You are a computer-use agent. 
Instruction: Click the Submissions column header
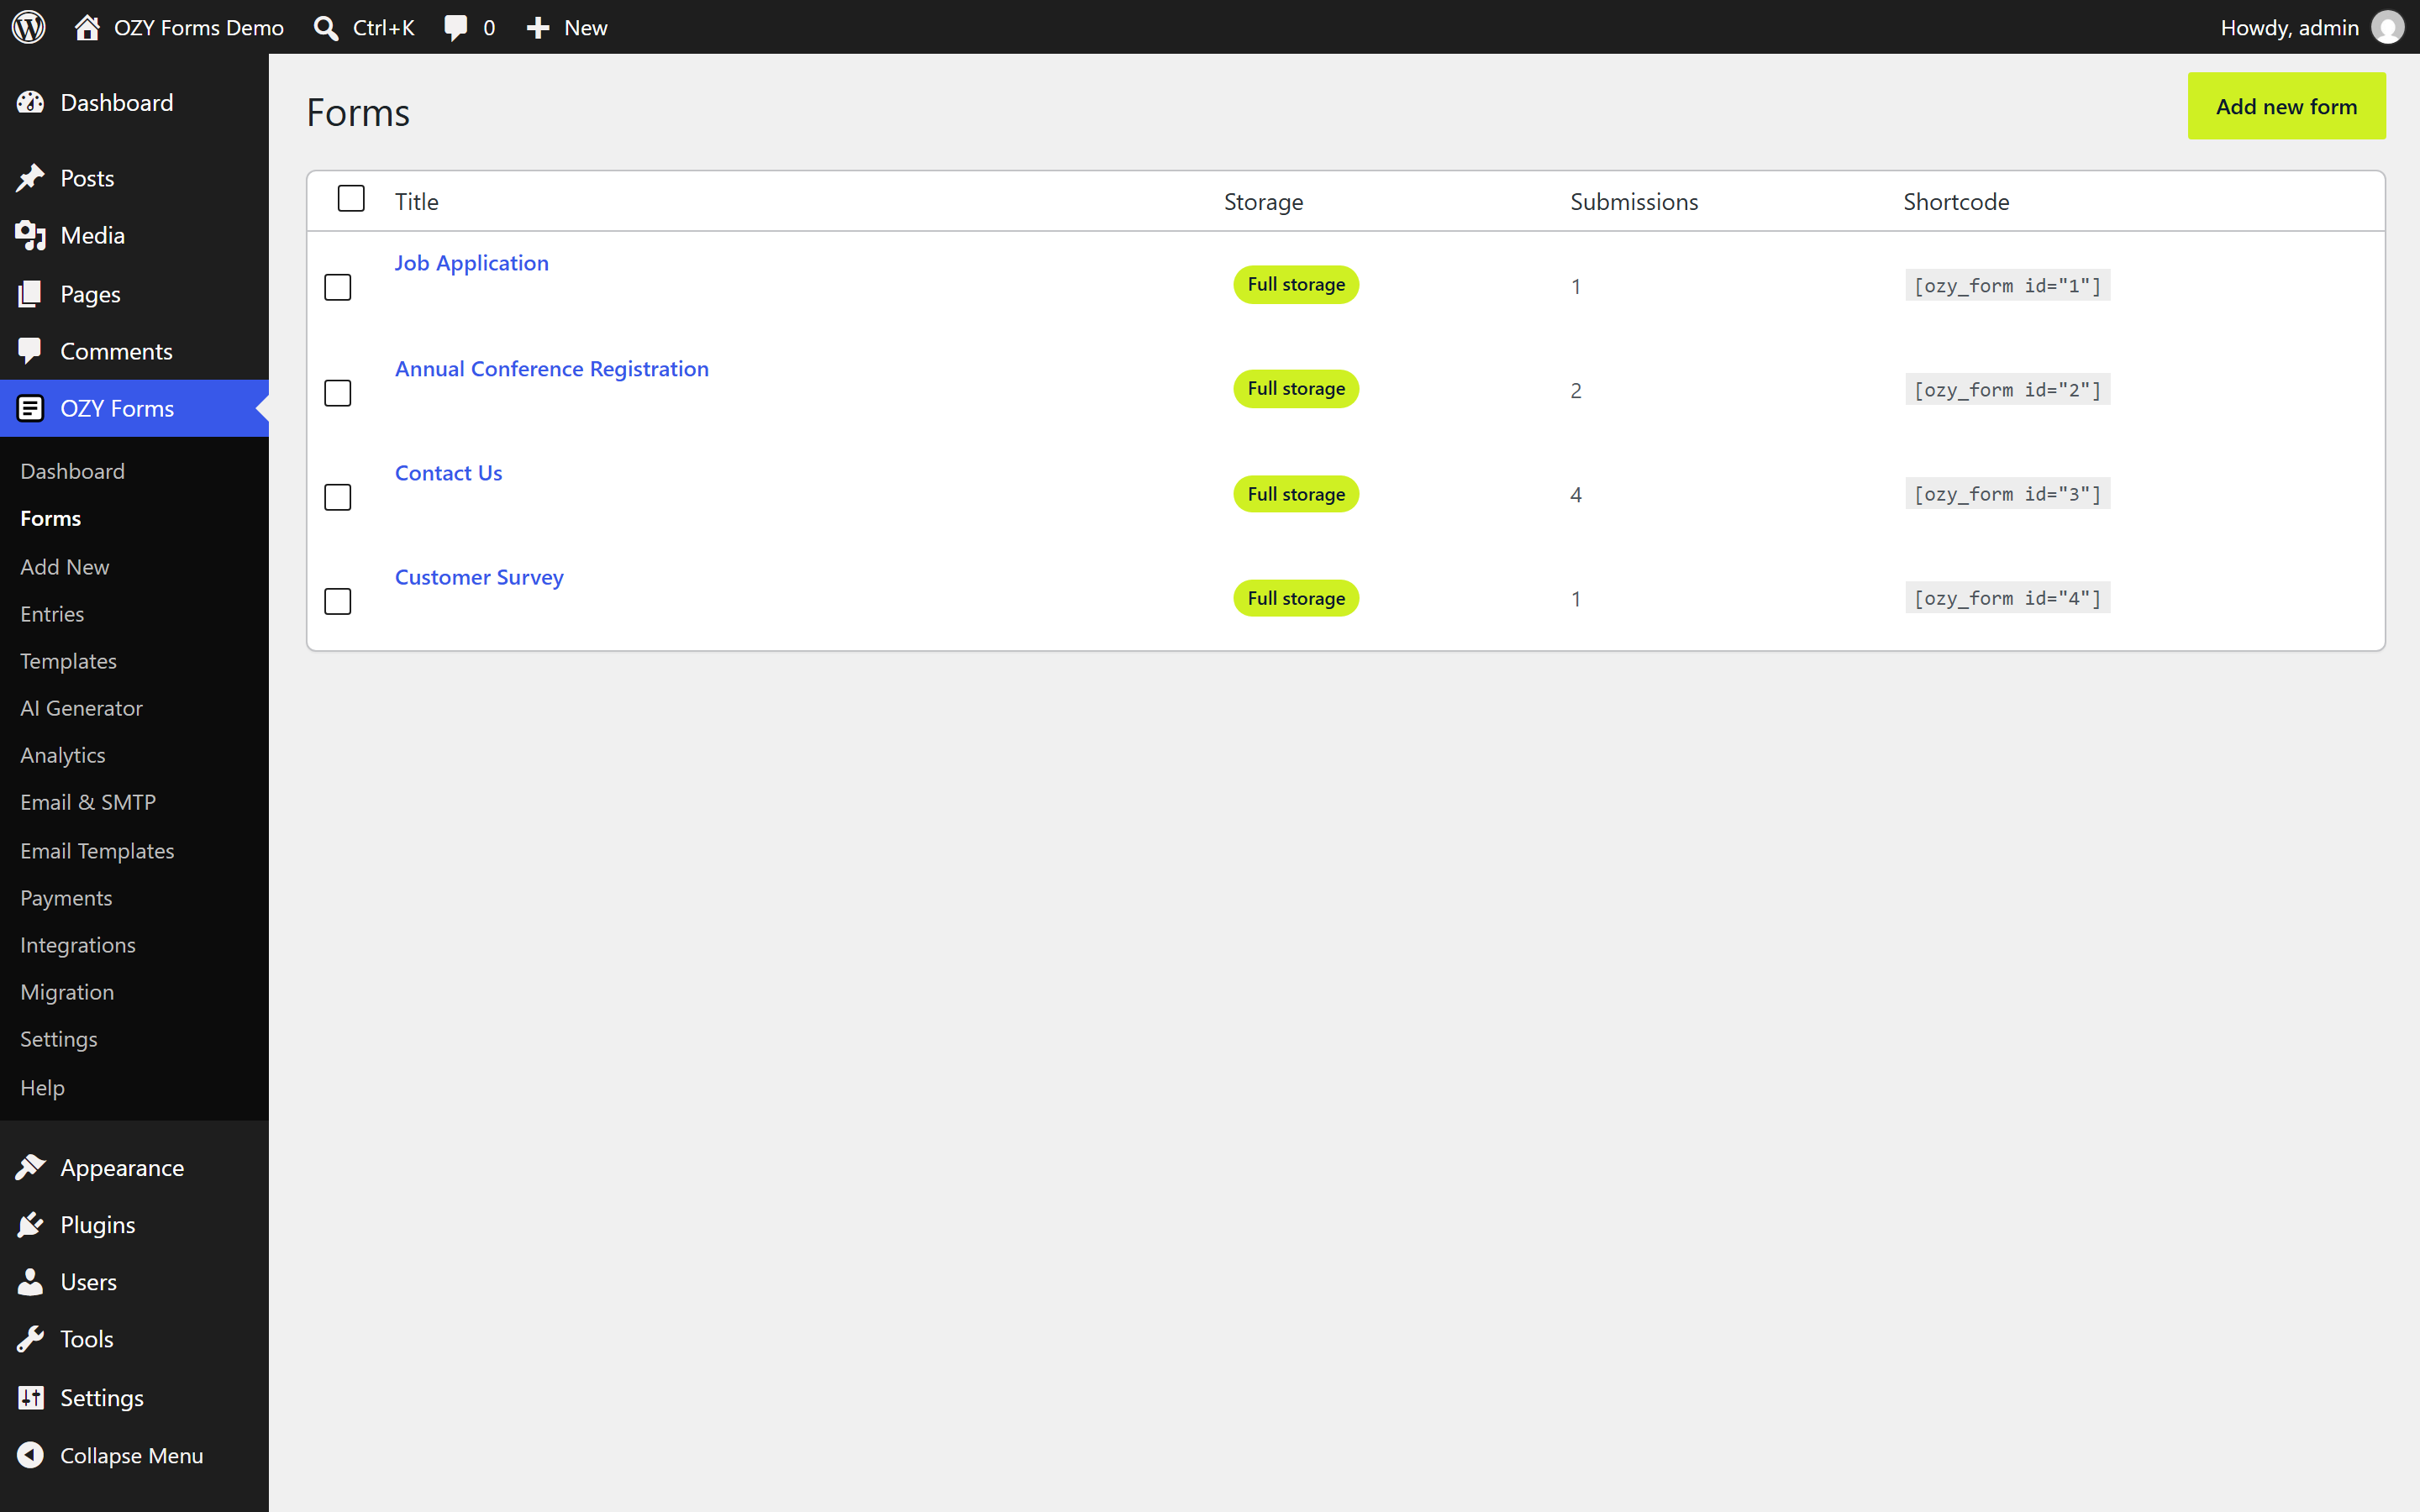(x=1634, y=201)
